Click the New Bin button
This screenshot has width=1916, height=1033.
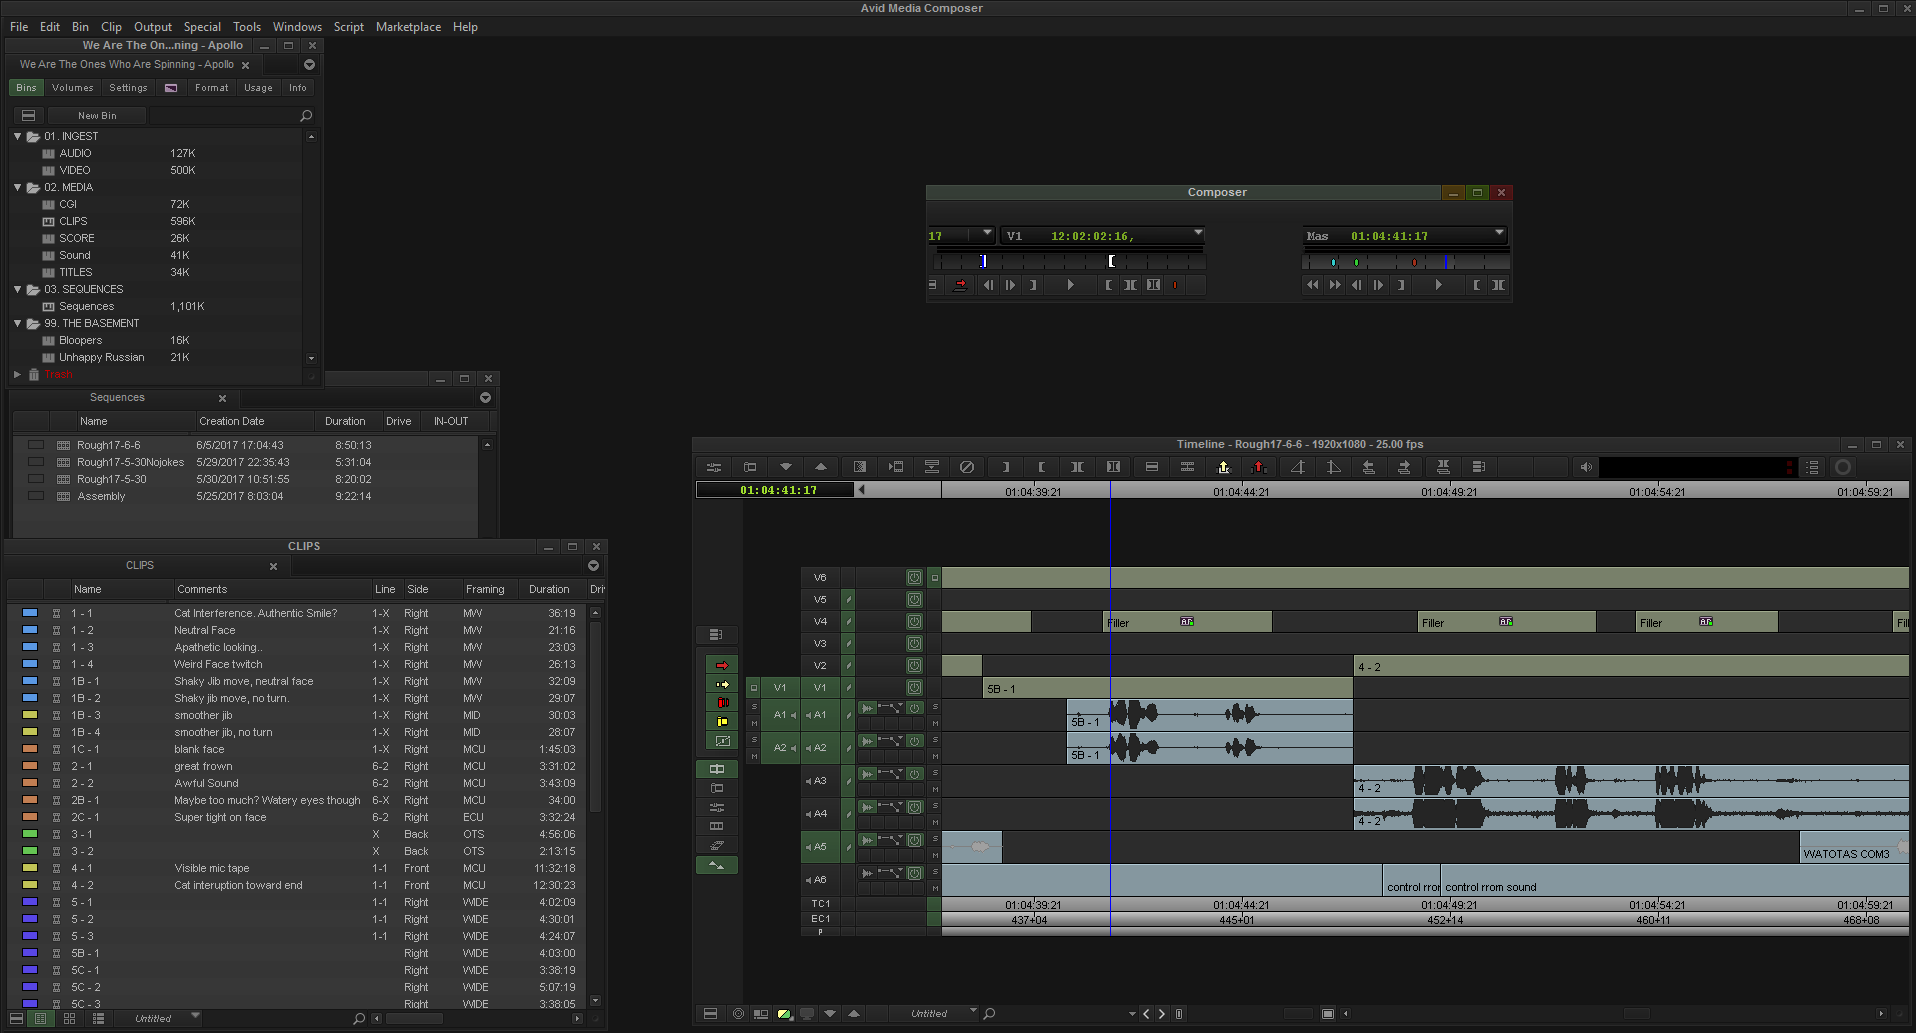click(97, 116)
